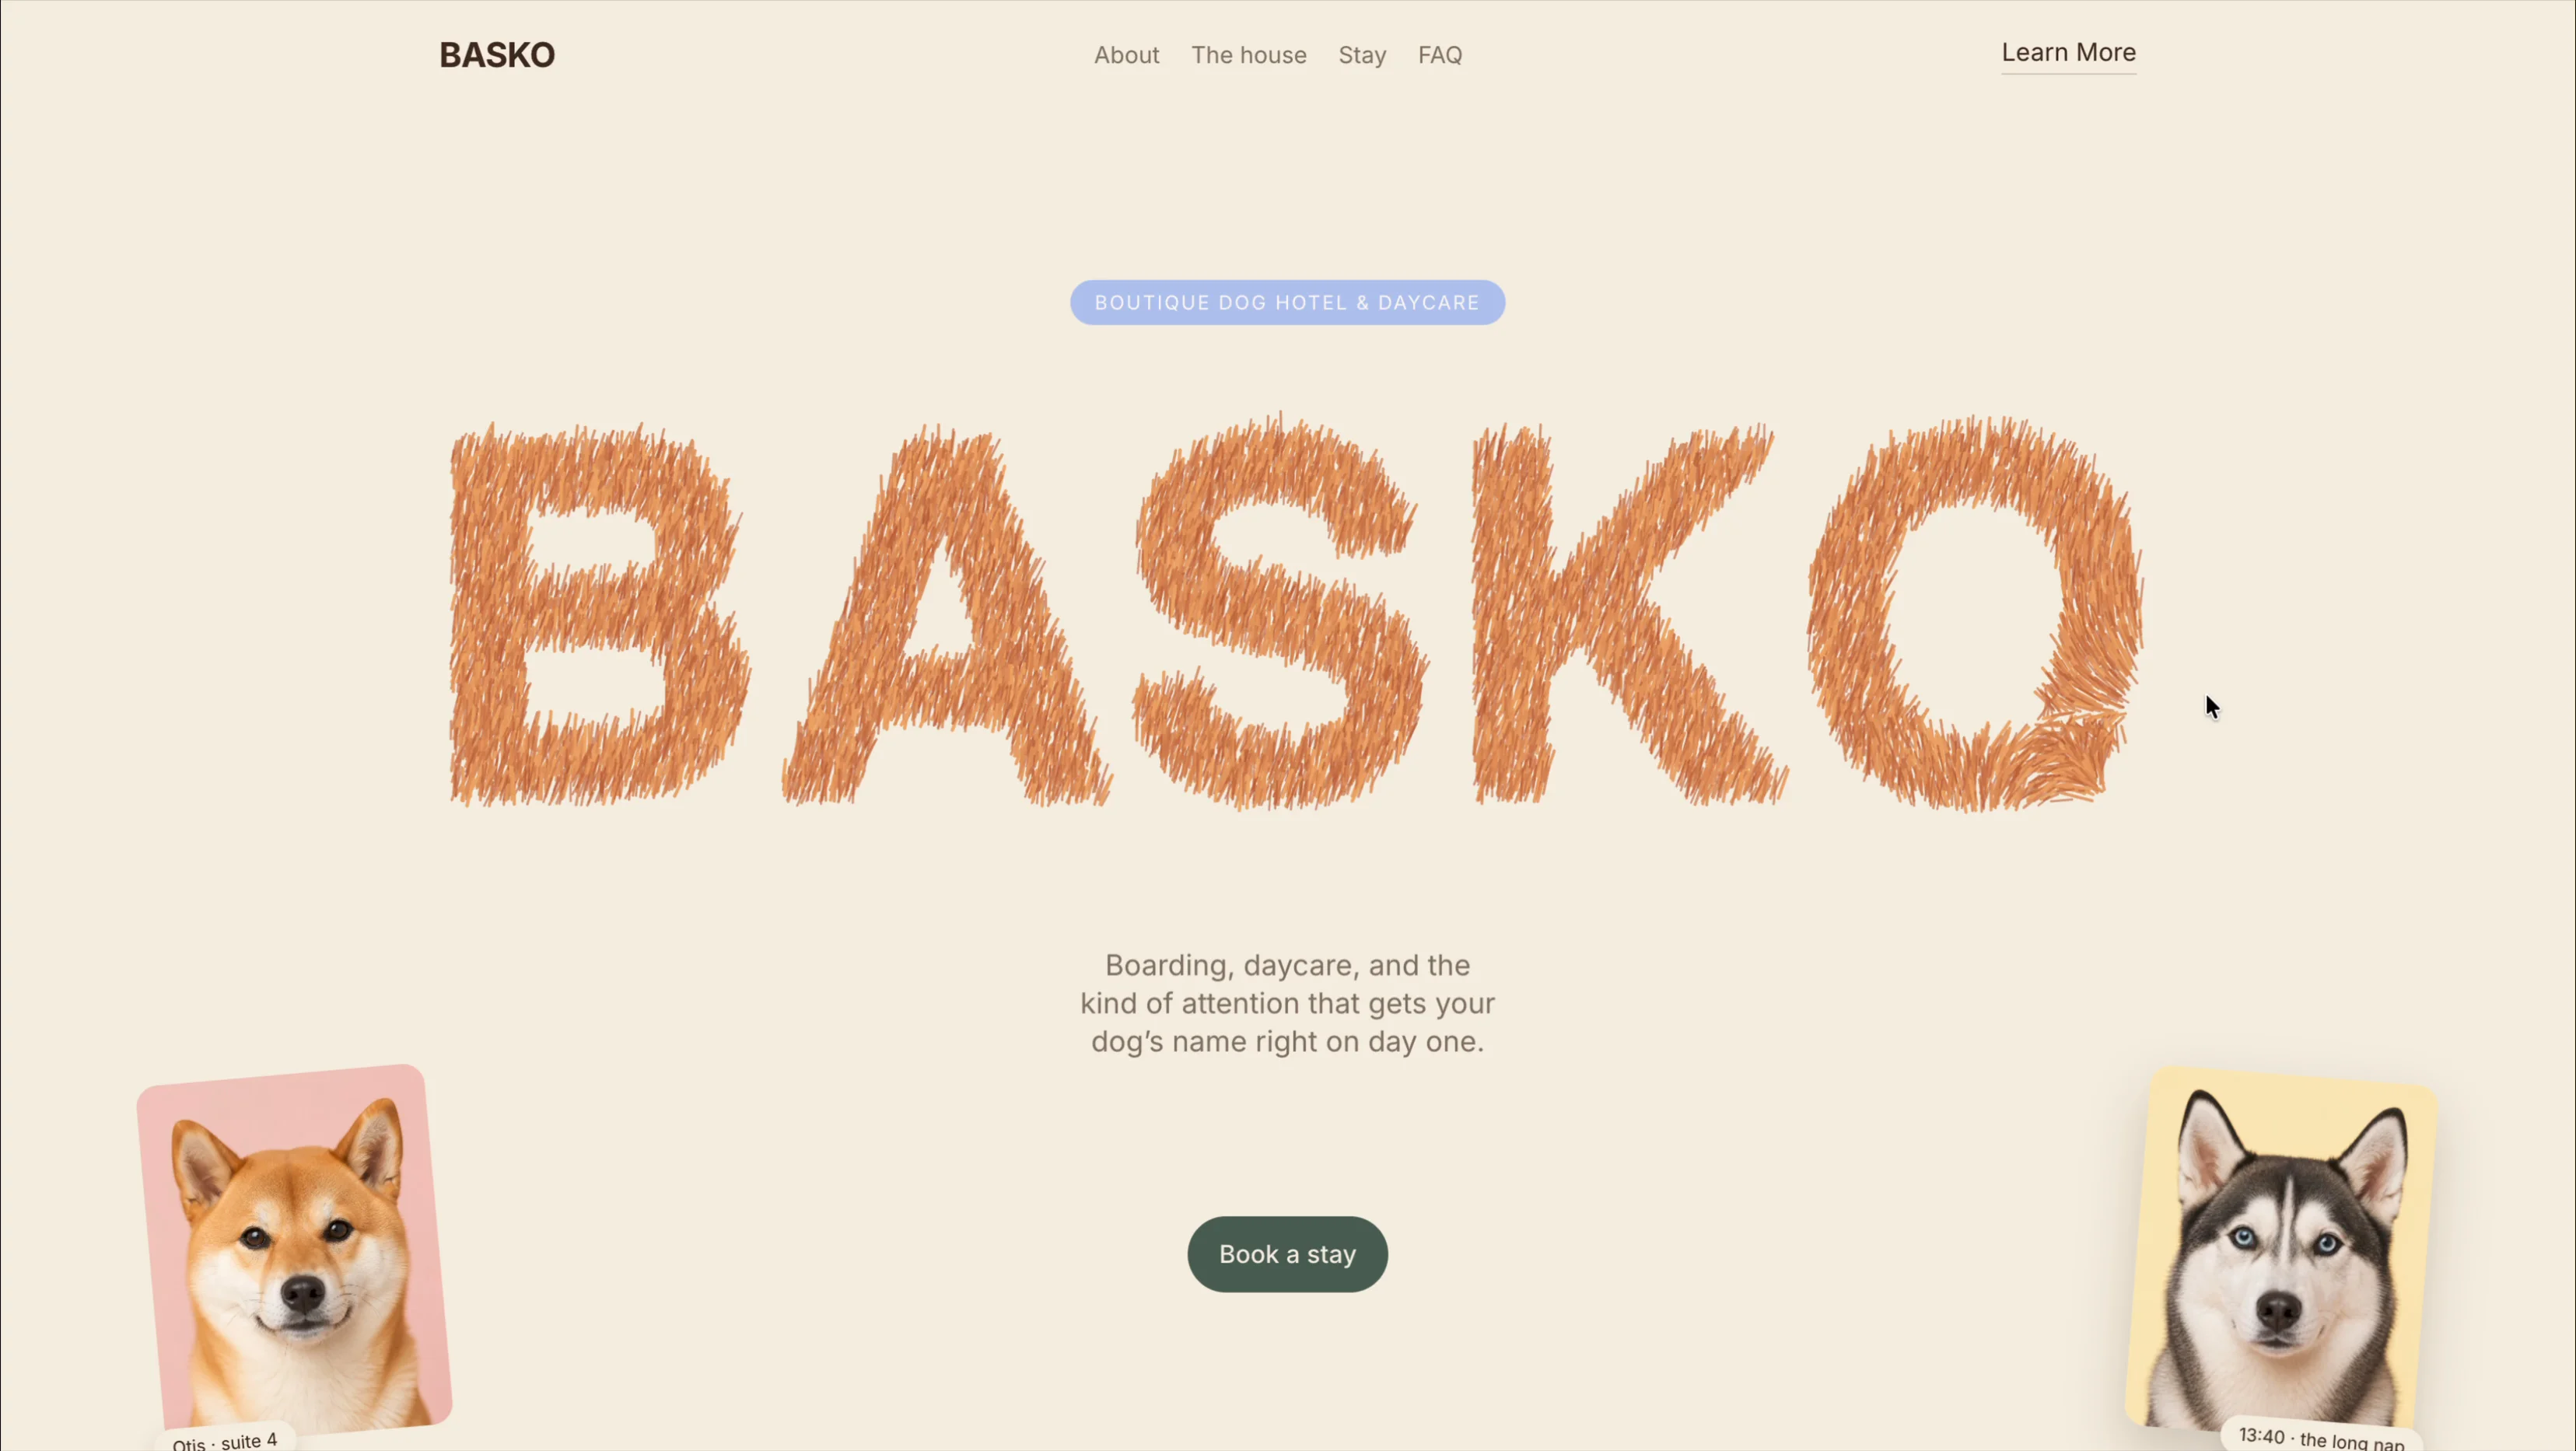This screenshot has width=2576, height=1451.
Task: Open the About nav link
Action: tap(1126, 55)
